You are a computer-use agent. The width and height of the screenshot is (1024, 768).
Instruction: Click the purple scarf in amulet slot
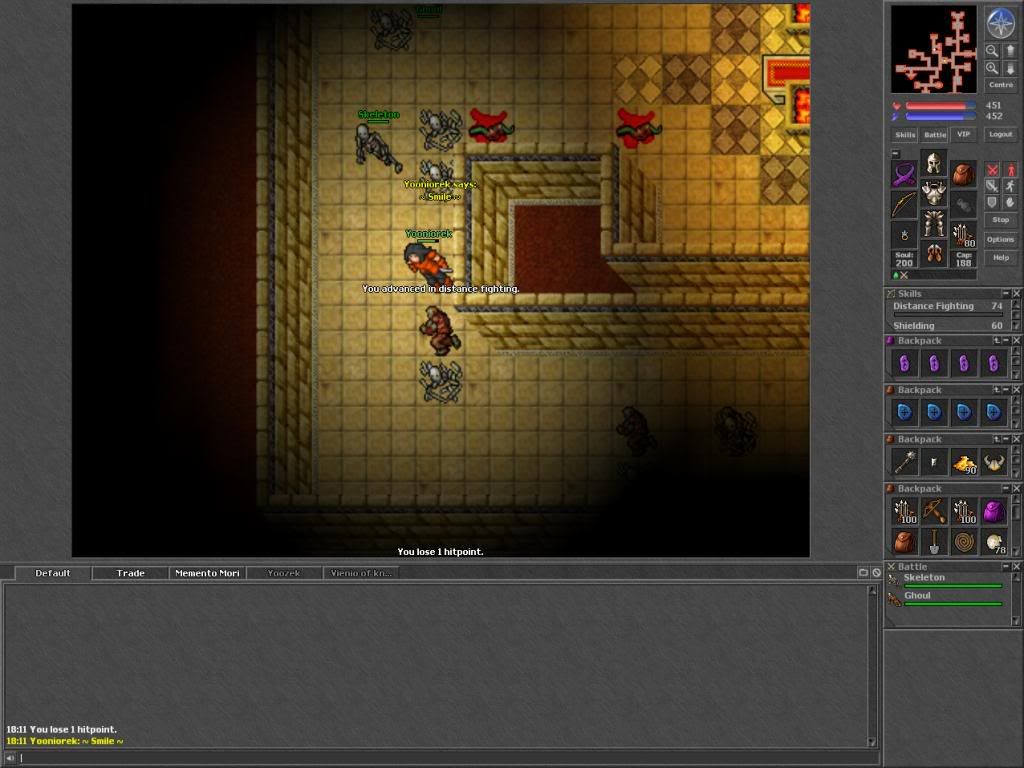point(904,174)
